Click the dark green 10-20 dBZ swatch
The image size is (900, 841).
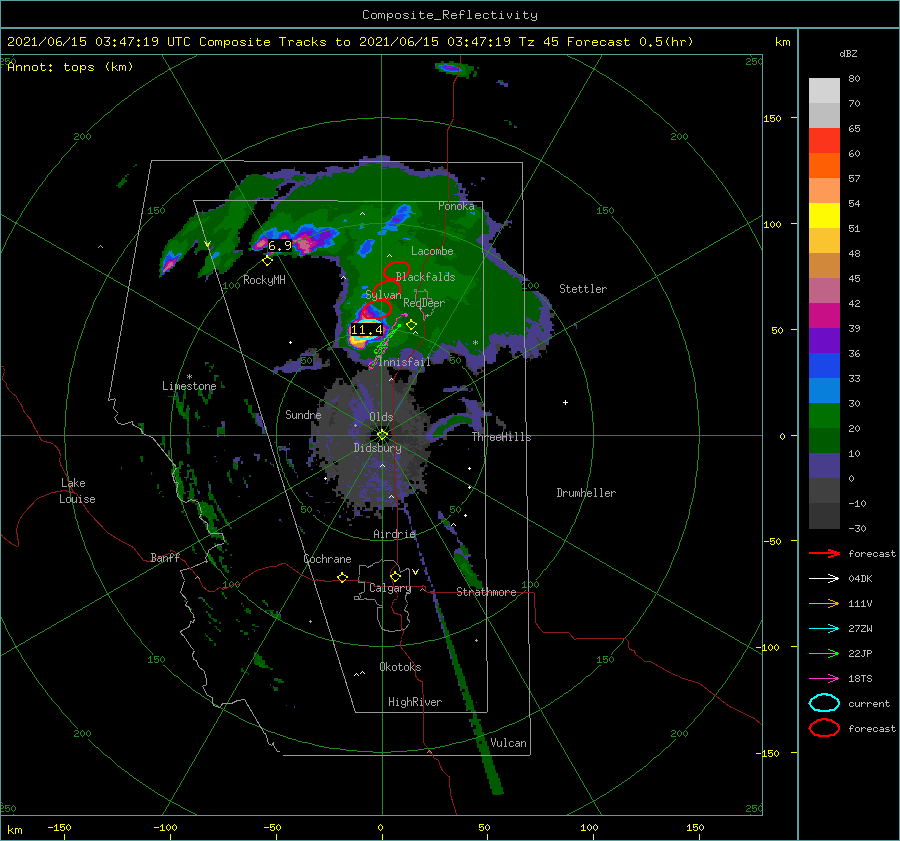[x=824, y=440]
